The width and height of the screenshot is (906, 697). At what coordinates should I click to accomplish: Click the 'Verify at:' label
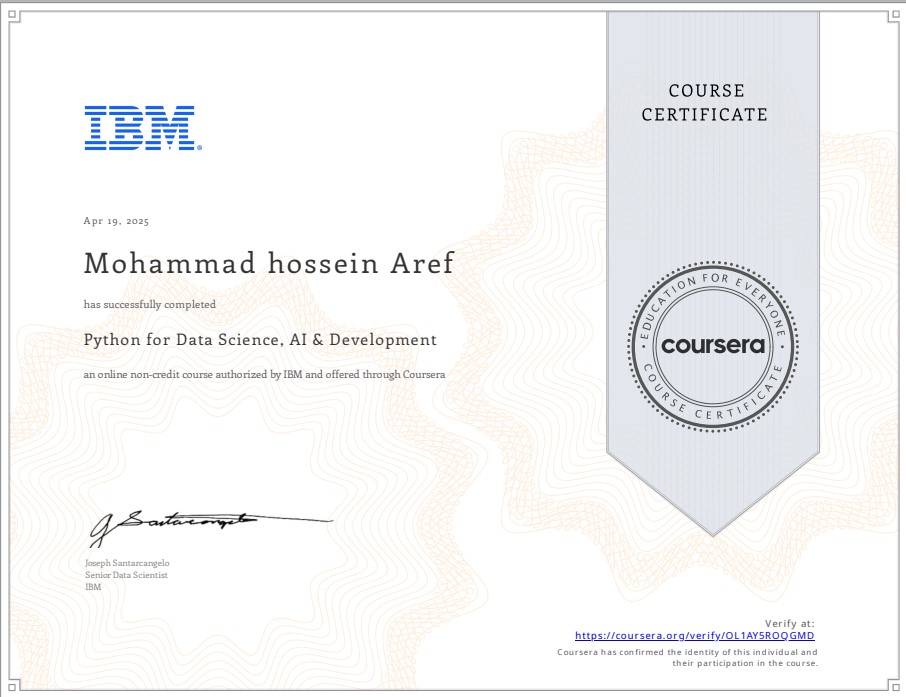(789, 624)
